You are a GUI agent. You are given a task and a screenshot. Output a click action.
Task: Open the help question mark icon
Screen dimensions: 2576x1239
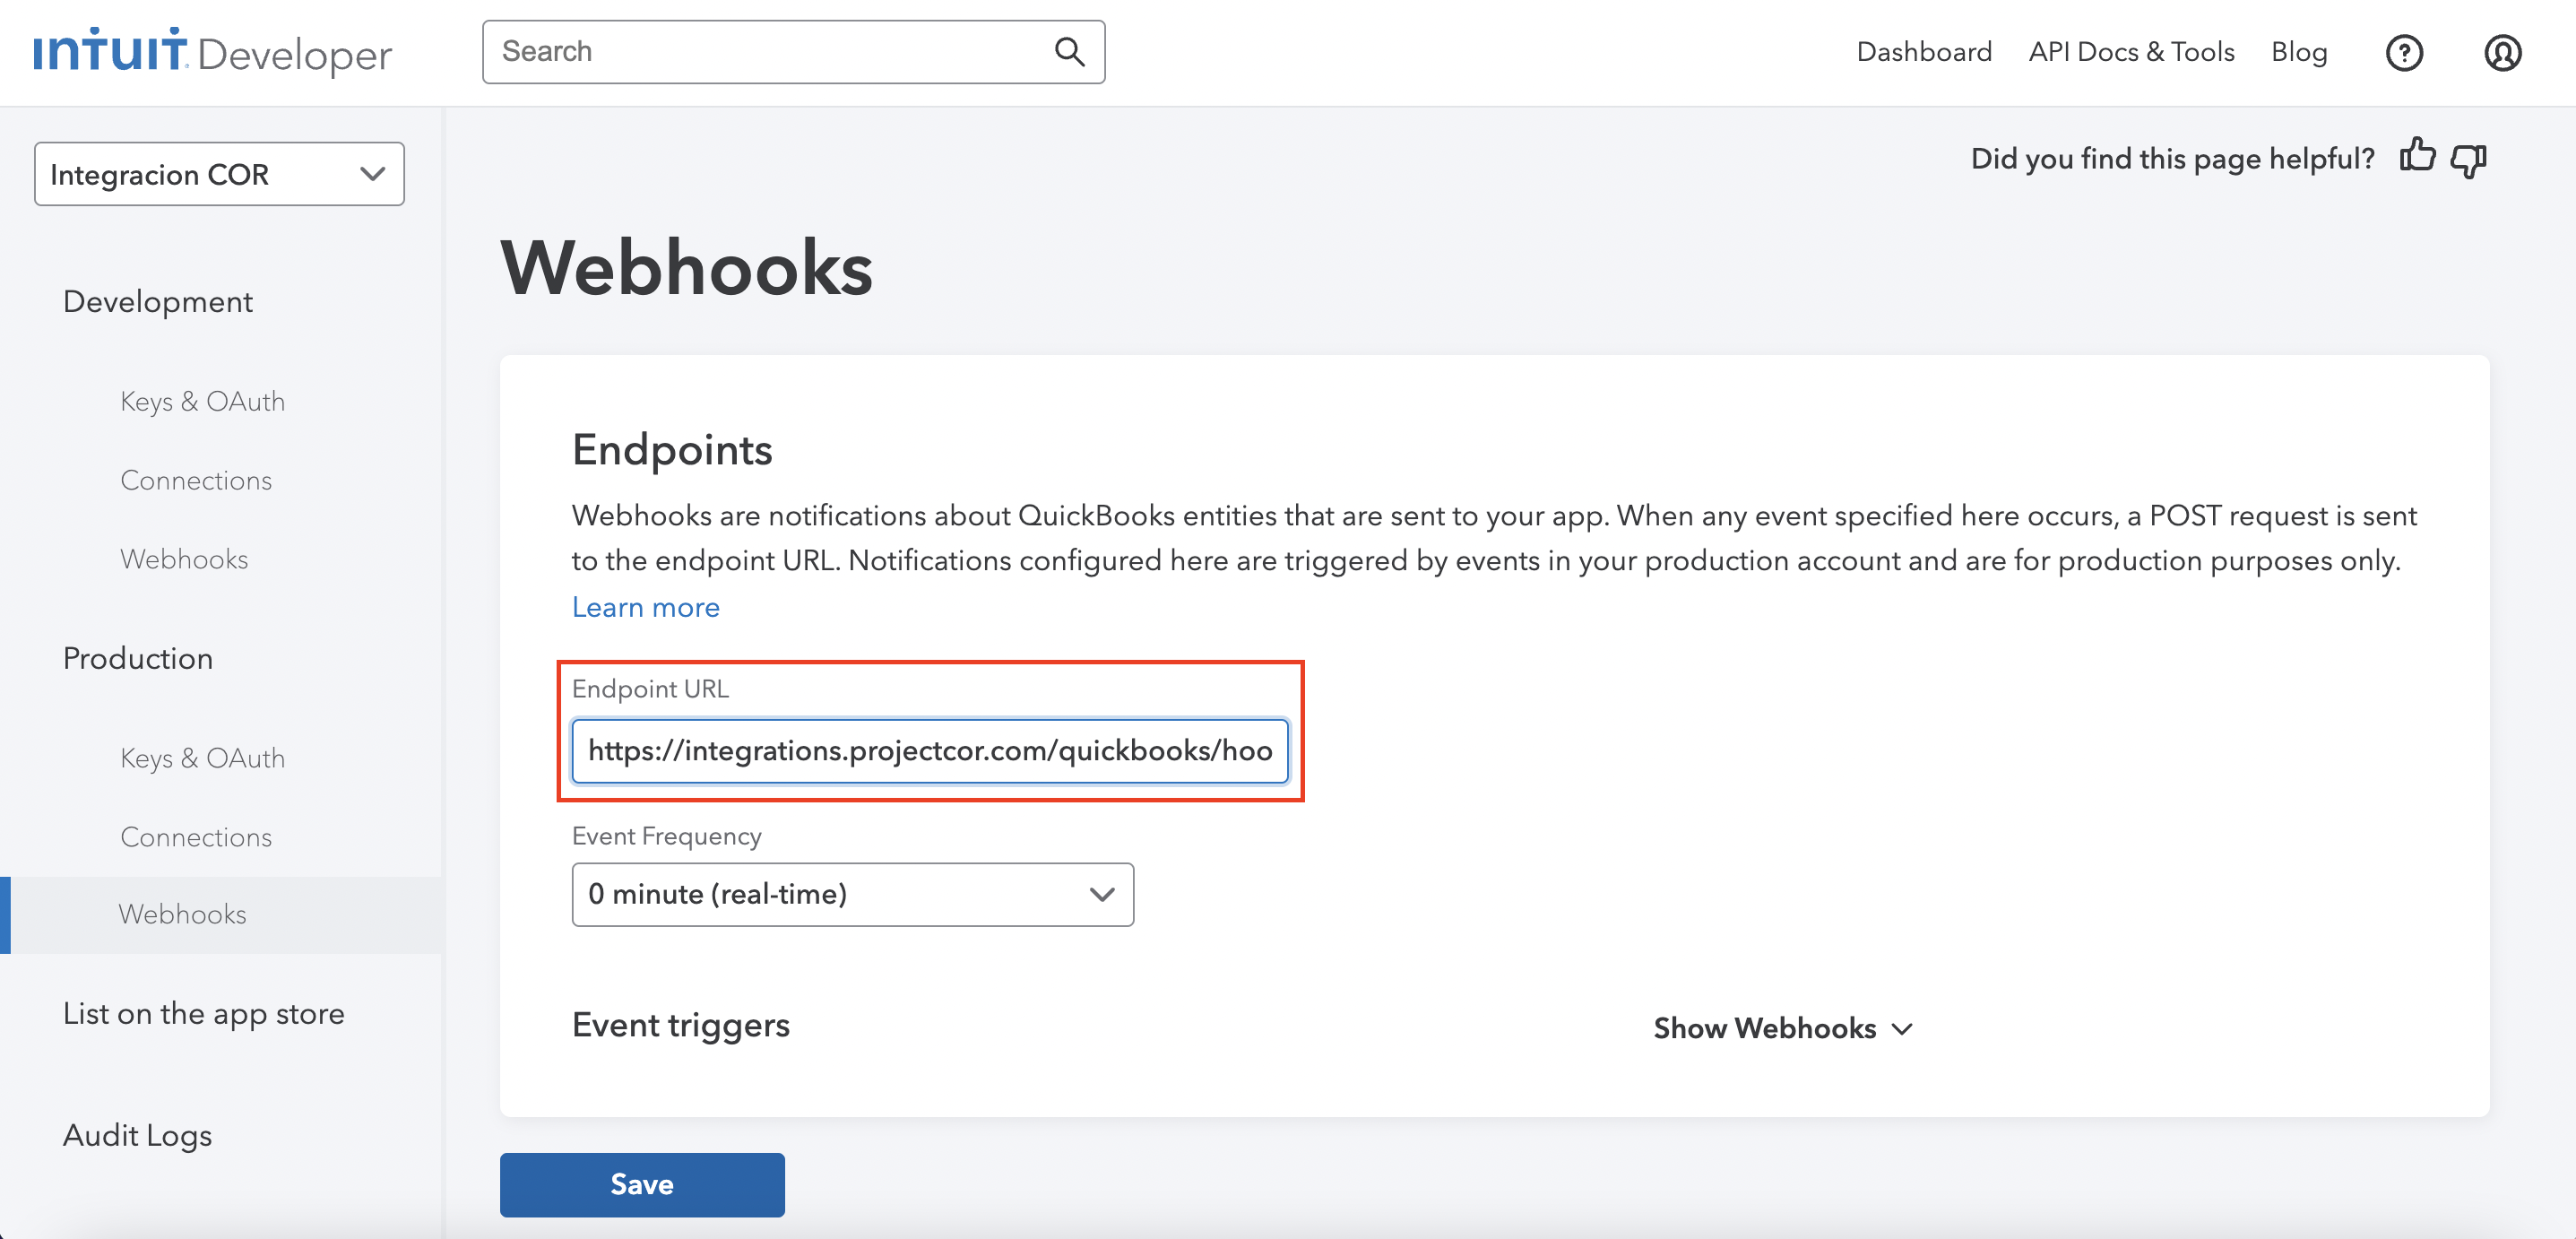click(x=2403, y=53)
